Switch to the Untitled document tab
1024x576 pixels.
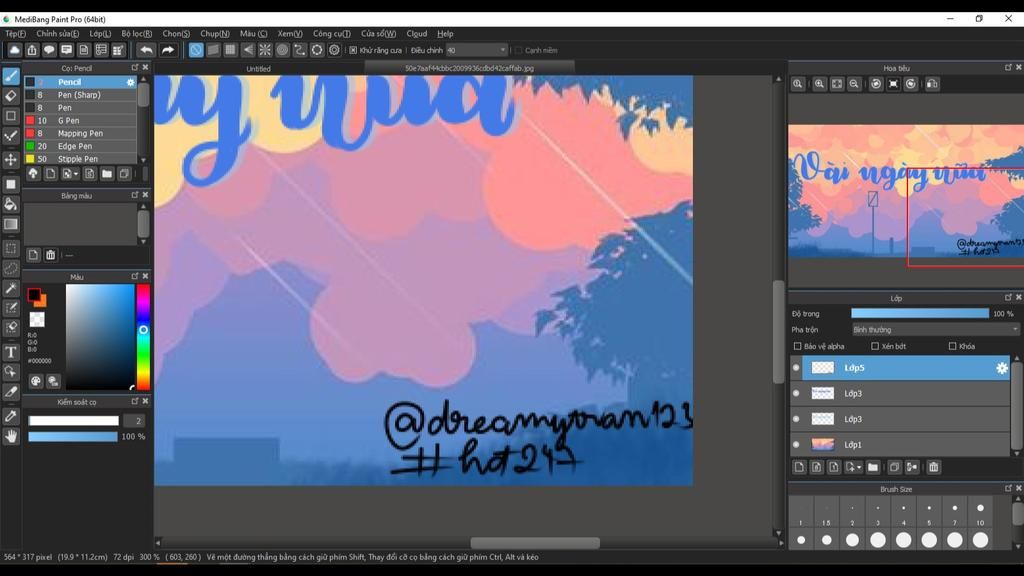(259, 69)
